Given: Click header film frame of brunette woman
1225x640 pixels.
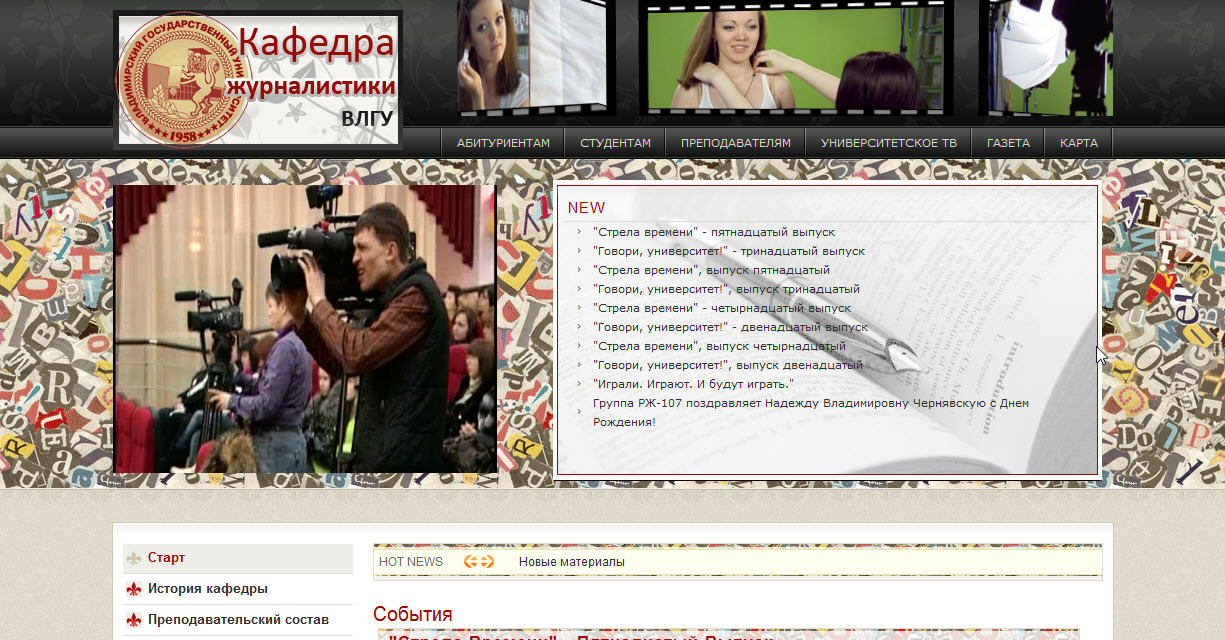Looking at the screenshot, I should (532, 56).
